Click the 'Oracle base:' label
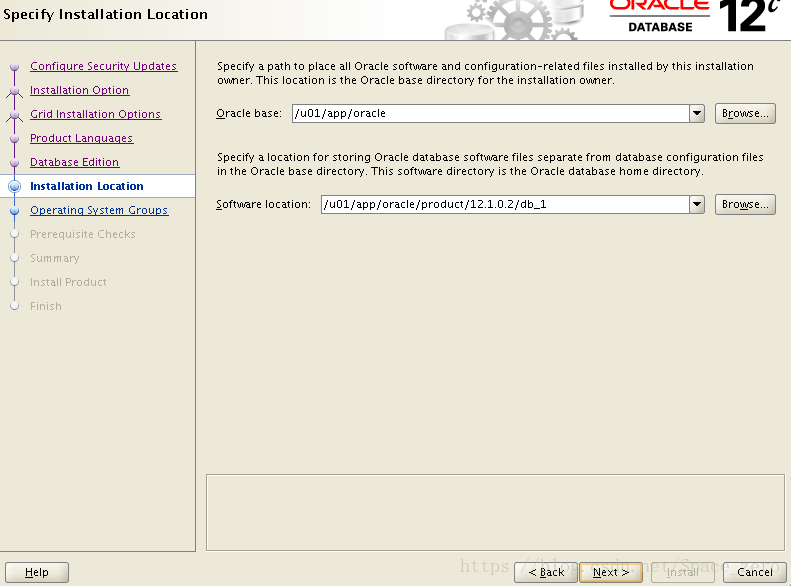The width and height of the screenshot is (791, 586). 249,113
